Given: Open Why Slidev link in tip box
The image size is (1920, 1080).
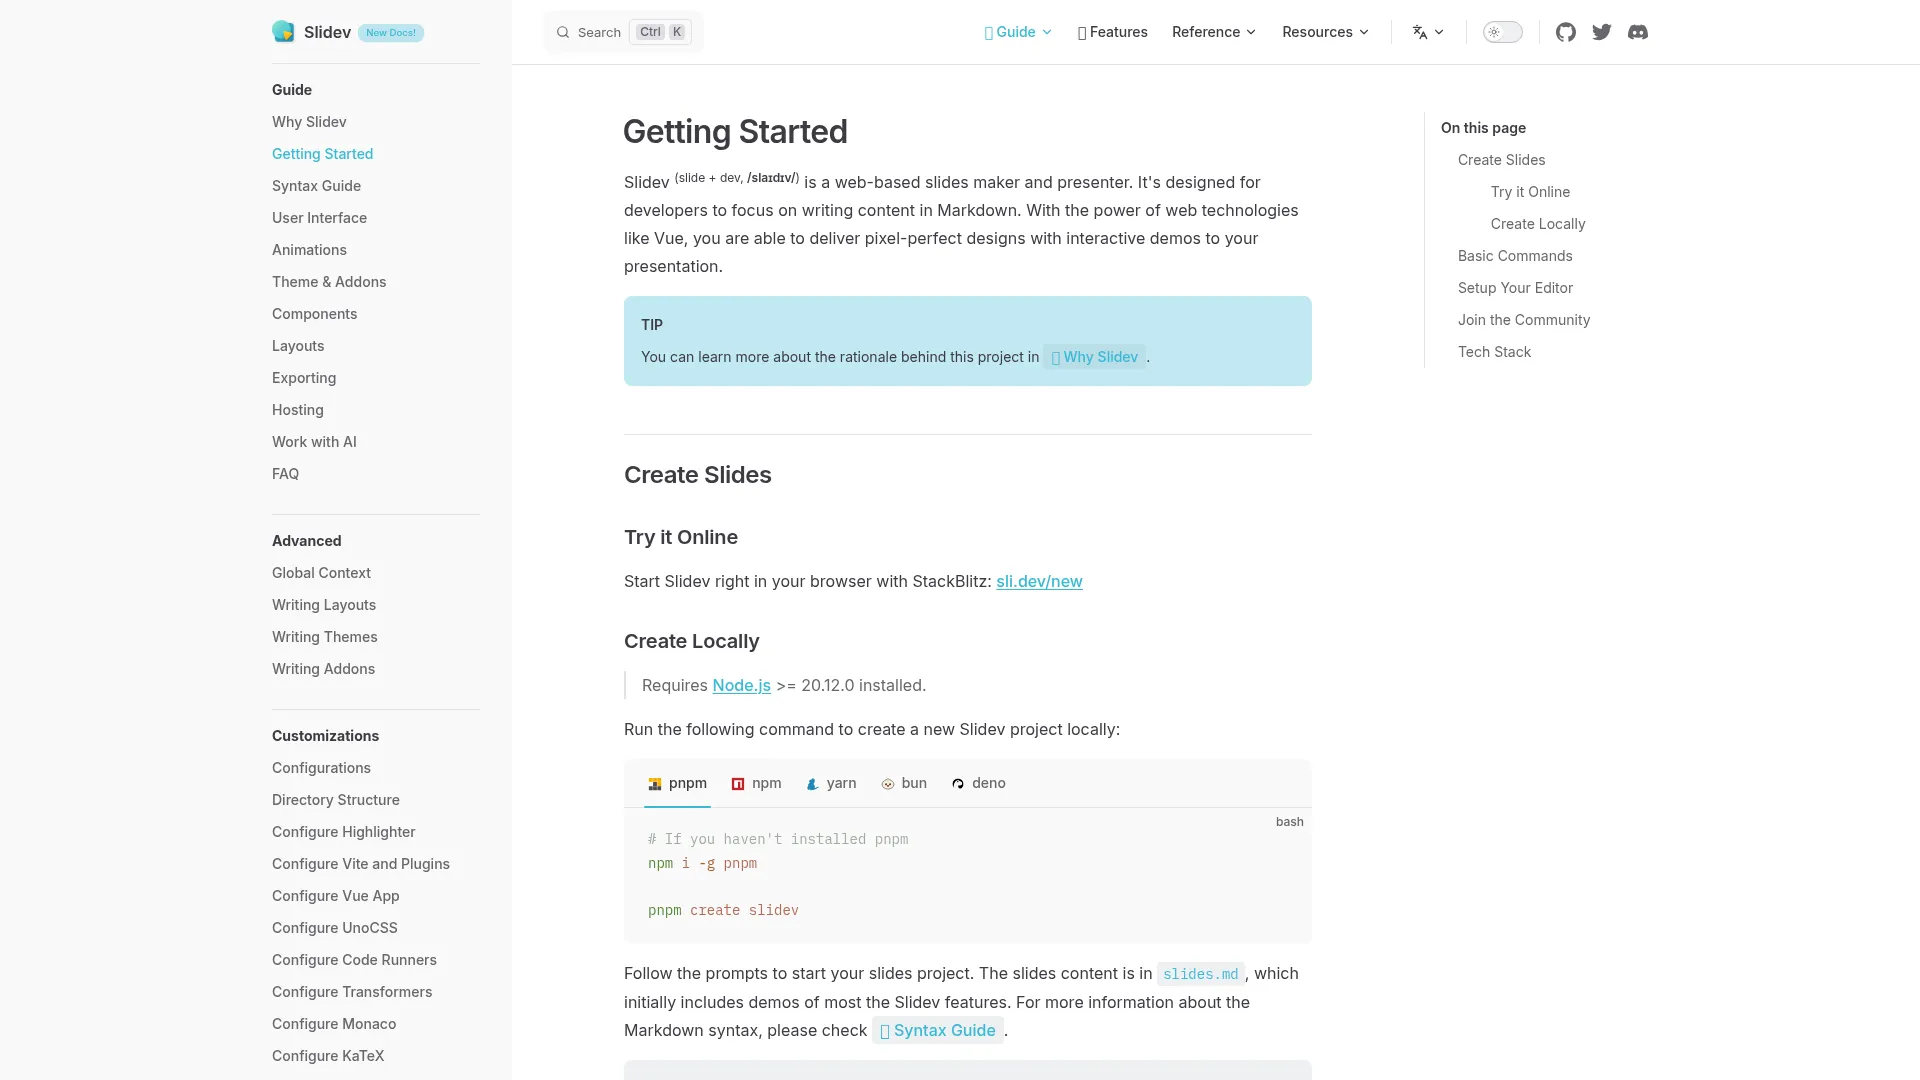Looking at the screenshot, I should point(1094,357).
